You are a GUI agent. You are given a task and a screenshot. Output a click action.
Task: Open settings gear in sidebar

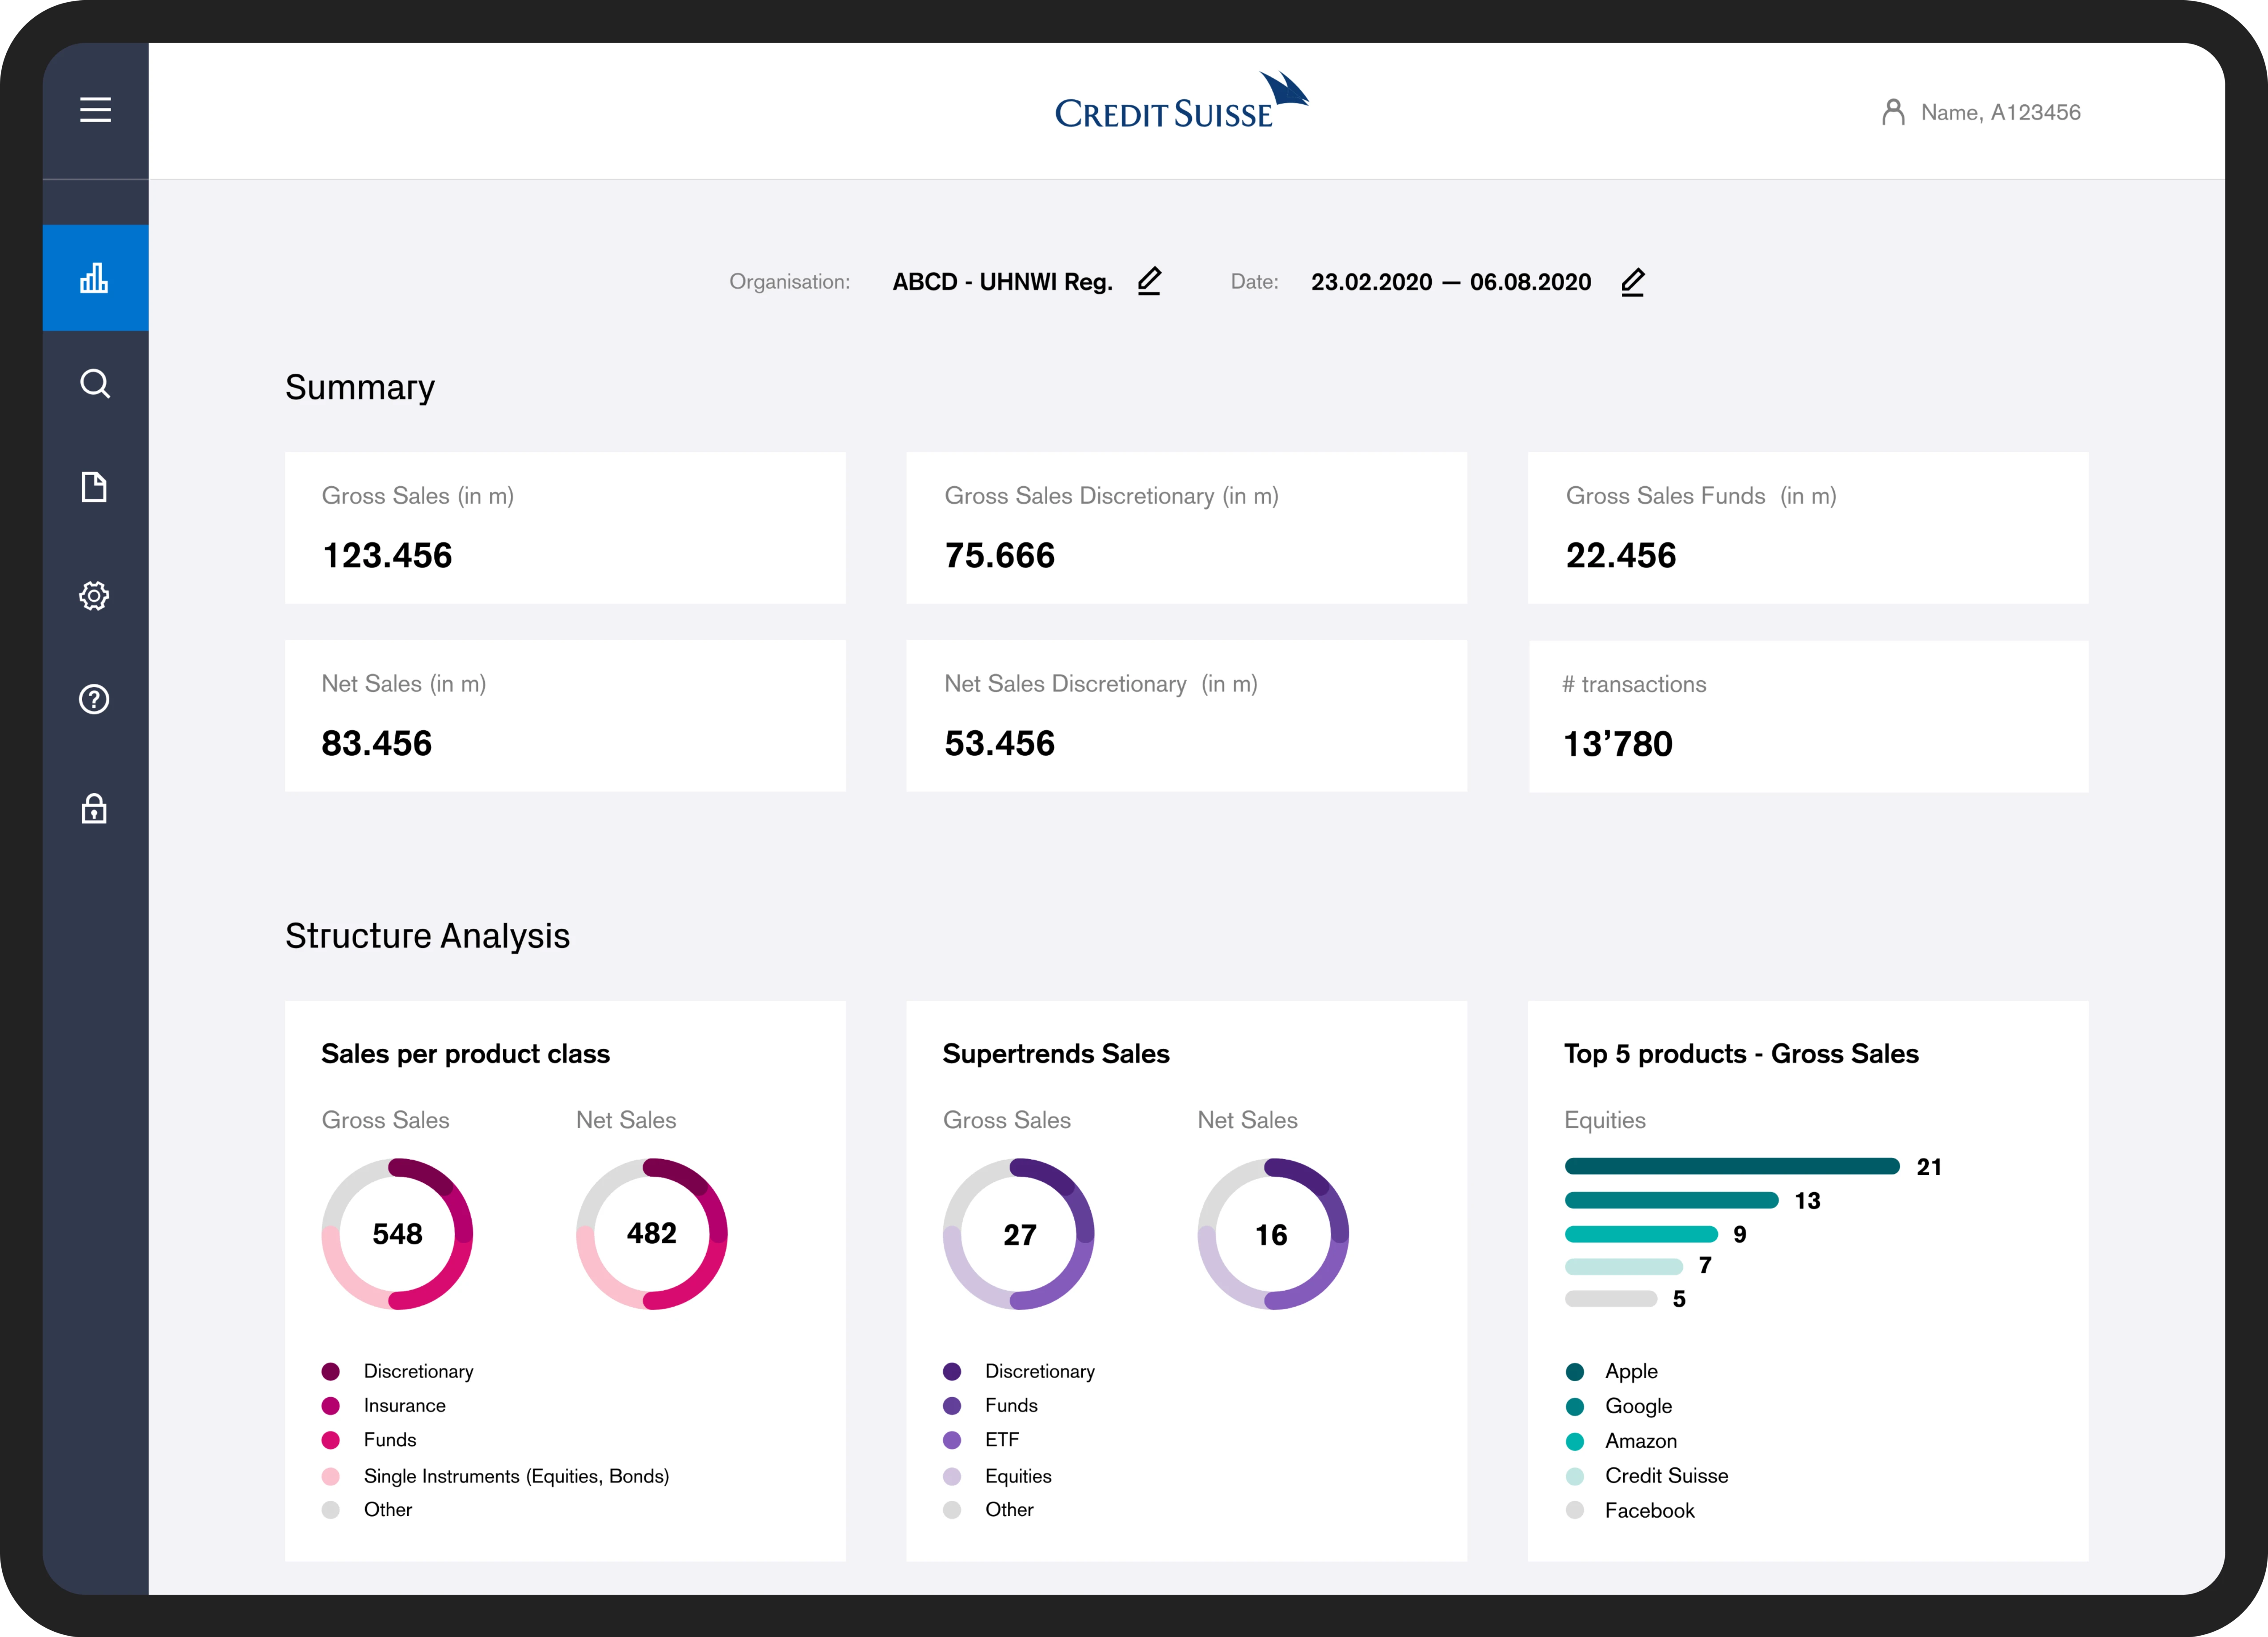[x=94, y=596]
